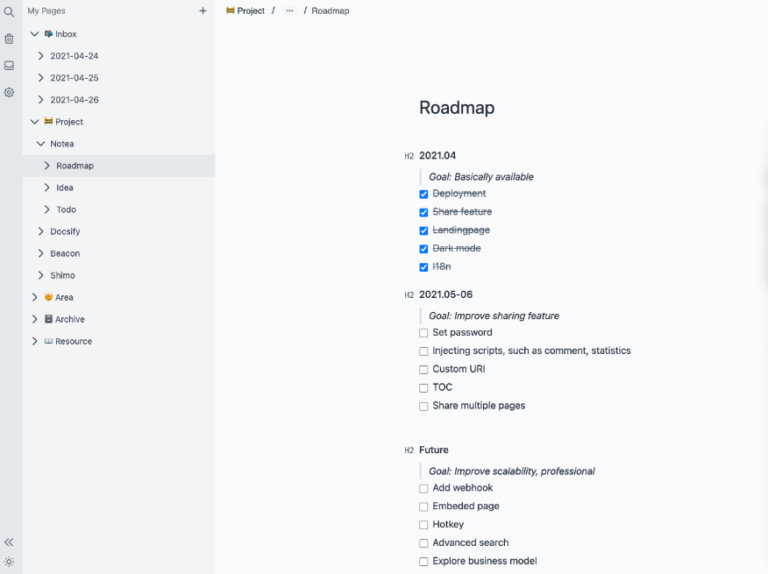The width and height of the screenshot is (768, 574).
Task: Select the Todo page in sidebar
Action: coord(65,210)
